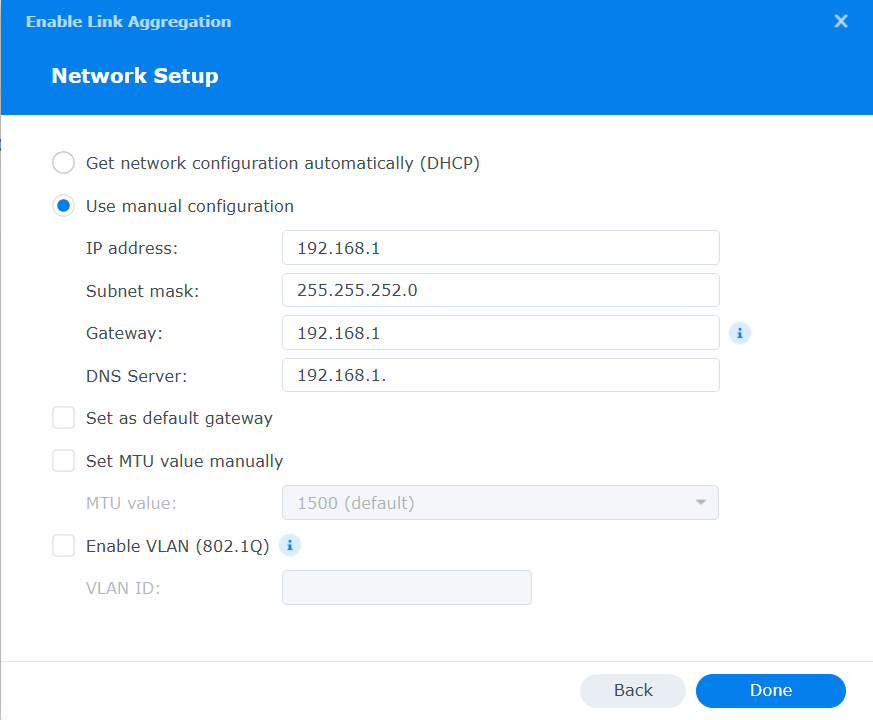Image resolution: width=873 pixels, height=720 pixels.
Task: Open the MTU value dropdown
Action: (x=501, y=503)
